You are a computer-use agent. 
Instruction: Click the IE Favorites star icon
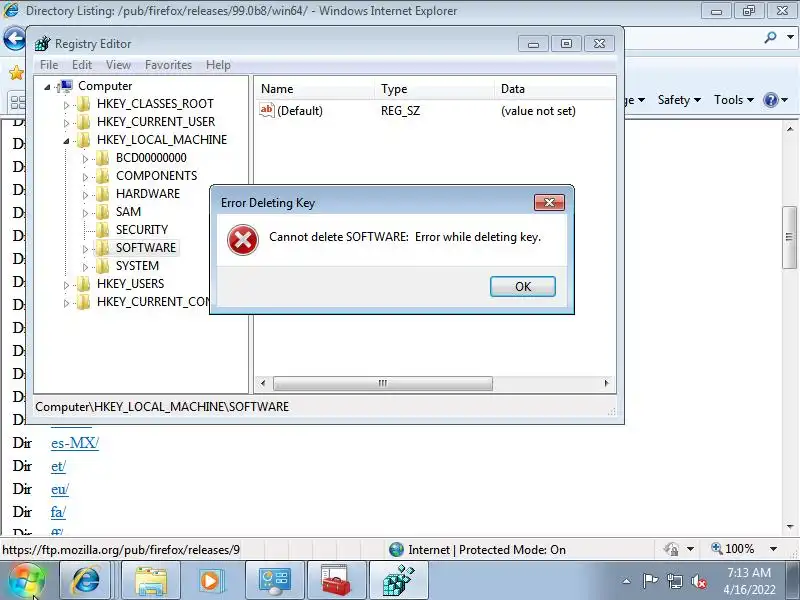[x=16, y=72]
